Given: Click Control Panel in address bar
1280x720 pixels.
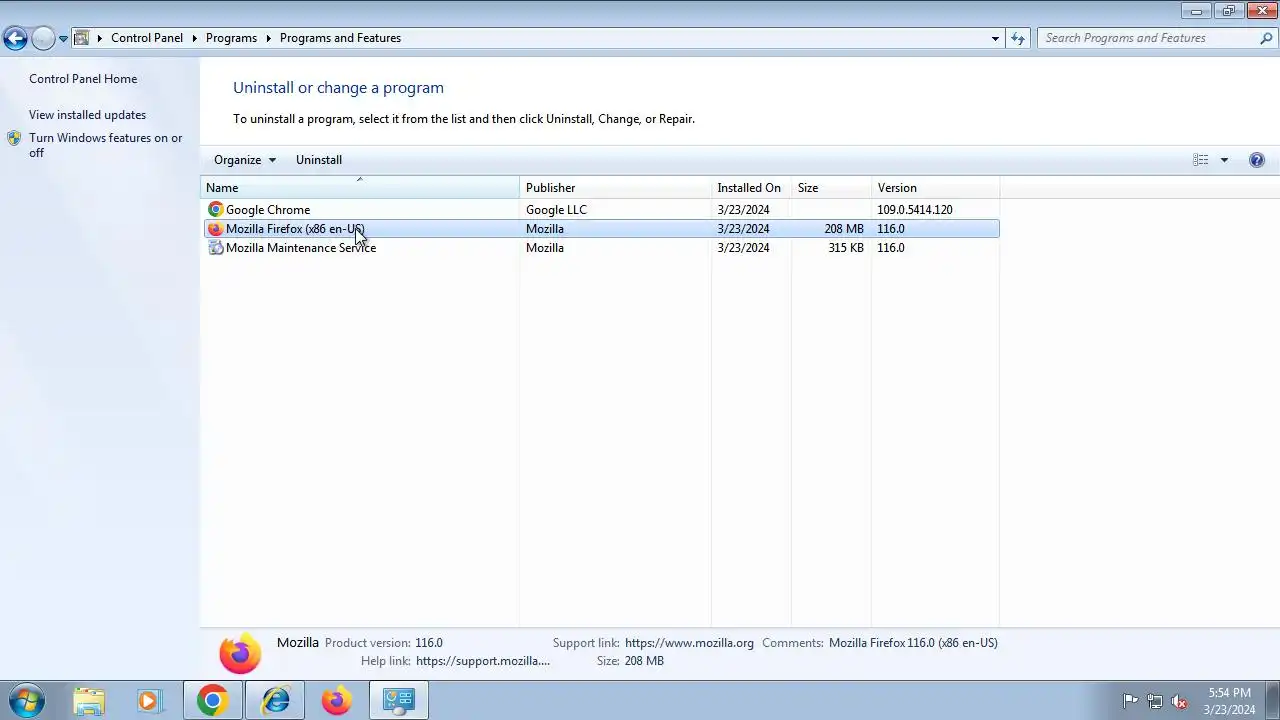Looking at the screenshot, I should [147, 38].
